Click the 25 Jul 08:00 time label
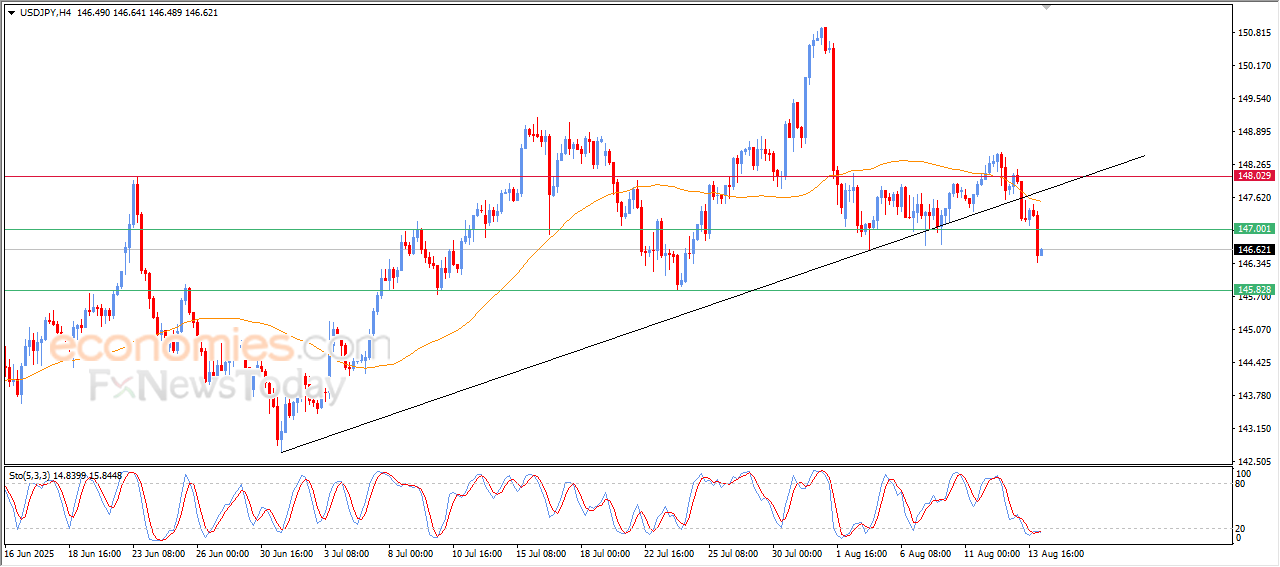Viewport: 1280px width, 567px height. click(x=734, y=553)
